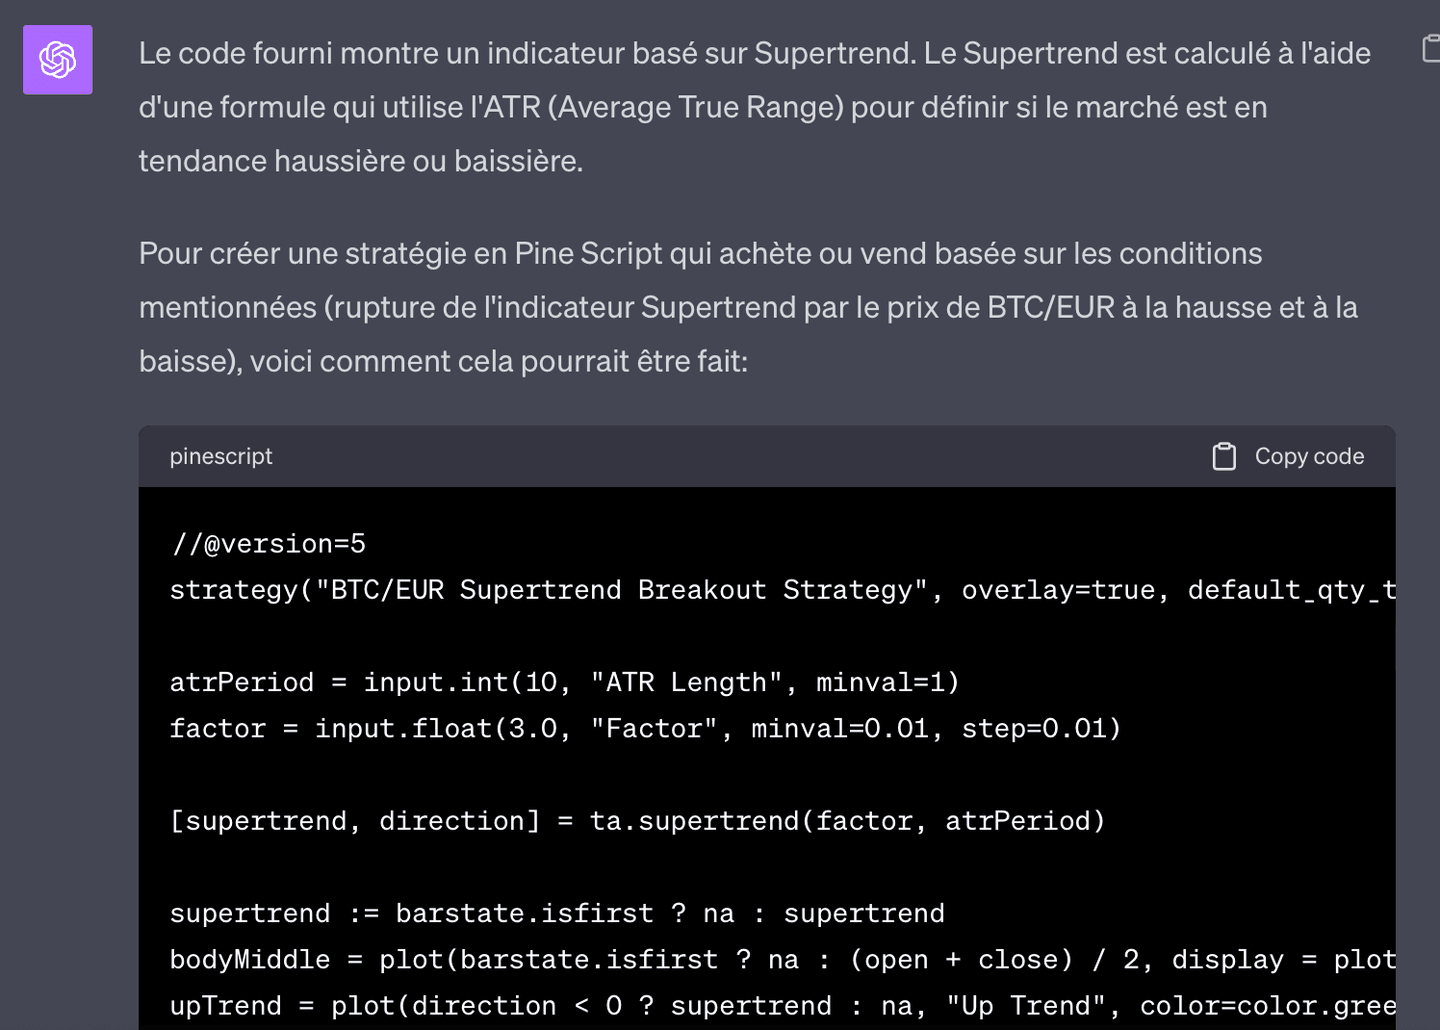Click the text "voici comment cela pourrait être fait"
The height and width of the screenshot is (1030, 1440).
point(497,361)
